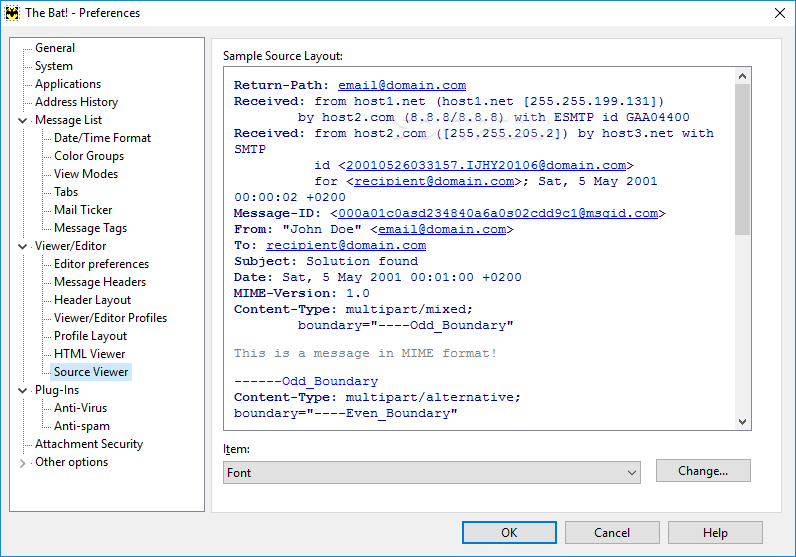Viewport: 796px width, 557px height.
Task: Select the Viewer/Editor category
Action: (x=71, y=246)
